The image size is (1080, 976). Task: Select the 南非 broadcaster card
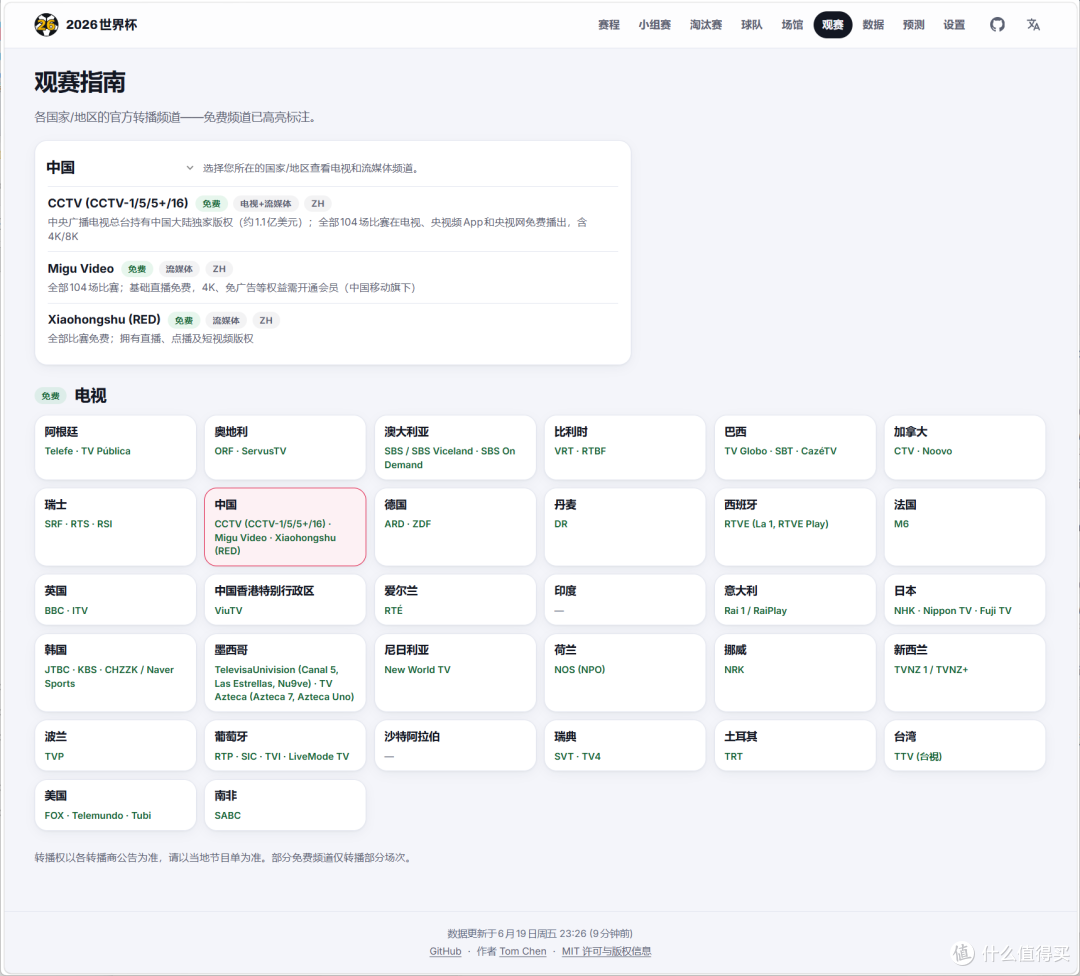285,805
